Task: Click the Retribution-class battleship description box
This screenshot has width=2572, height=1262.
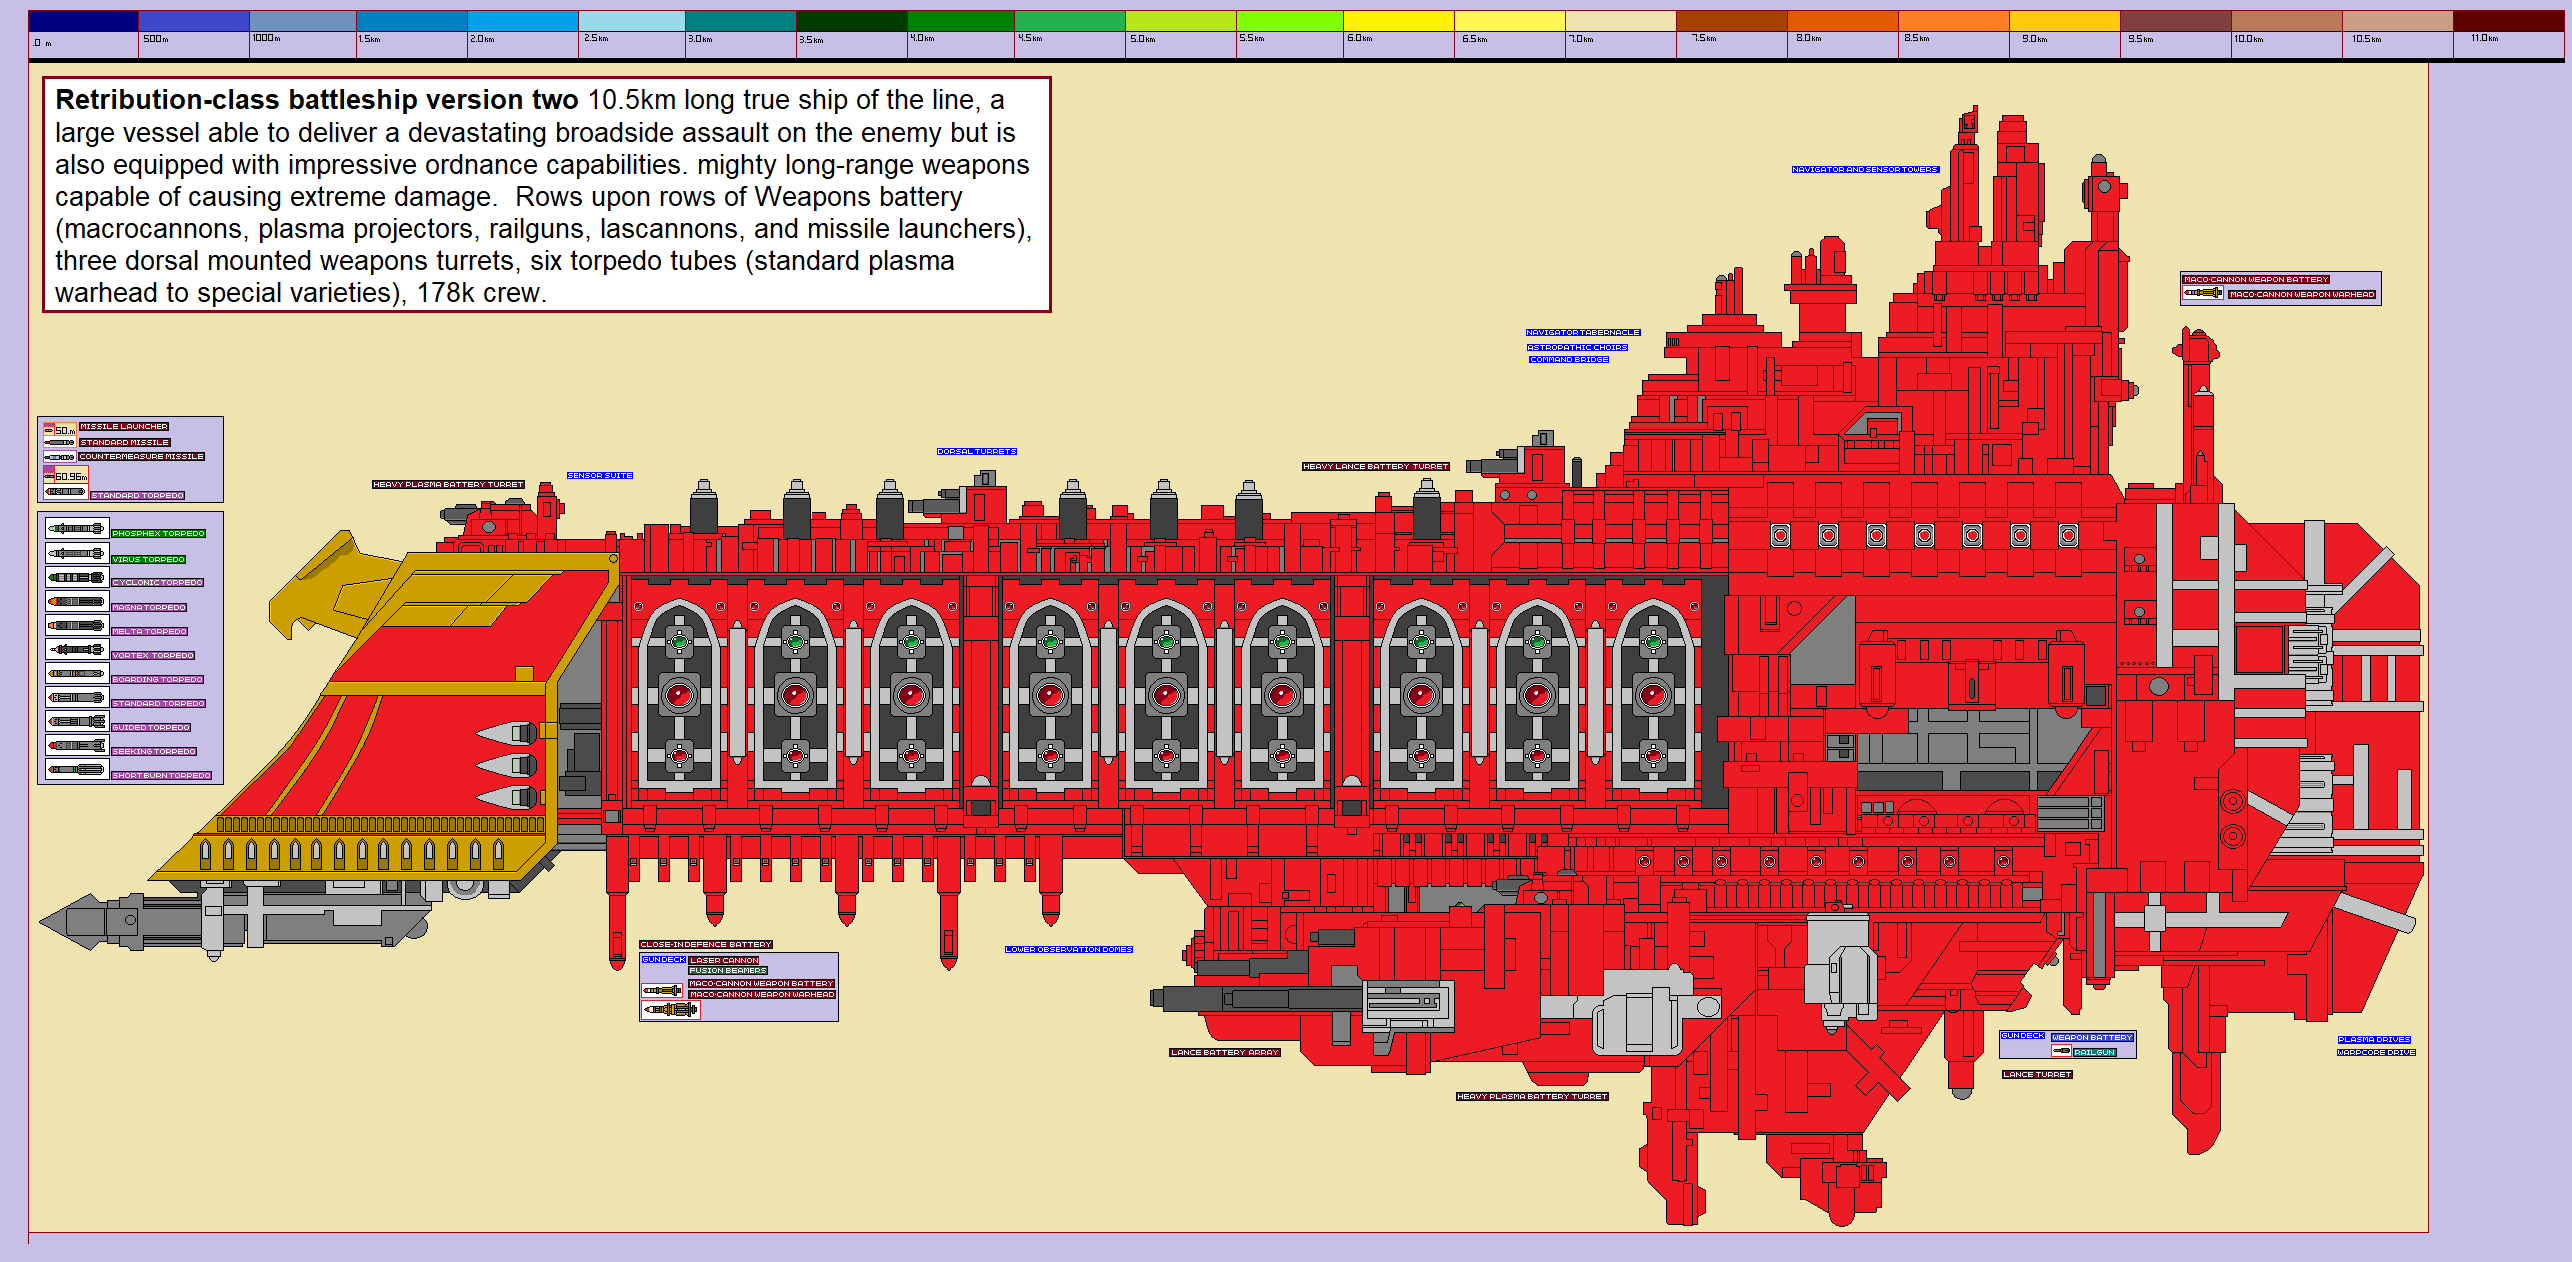Action: click(x=546, y=195)
